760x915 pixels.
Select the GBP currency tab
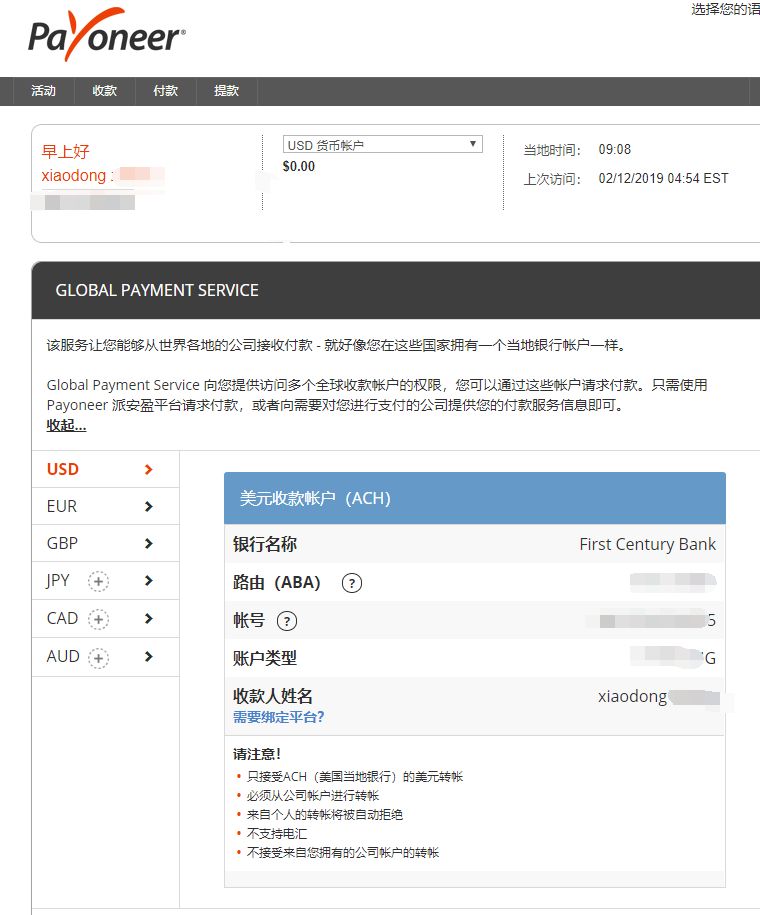[105, 543]
